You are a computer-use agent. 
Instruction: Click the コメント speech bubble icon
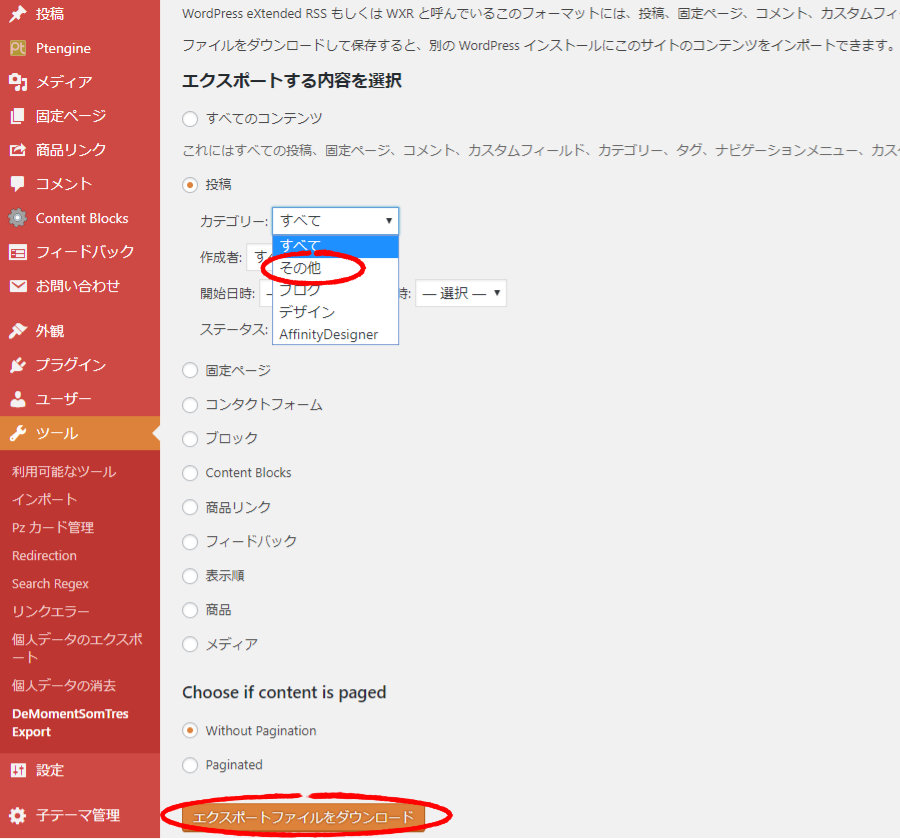pyautogui.click(x=18, y=184)
